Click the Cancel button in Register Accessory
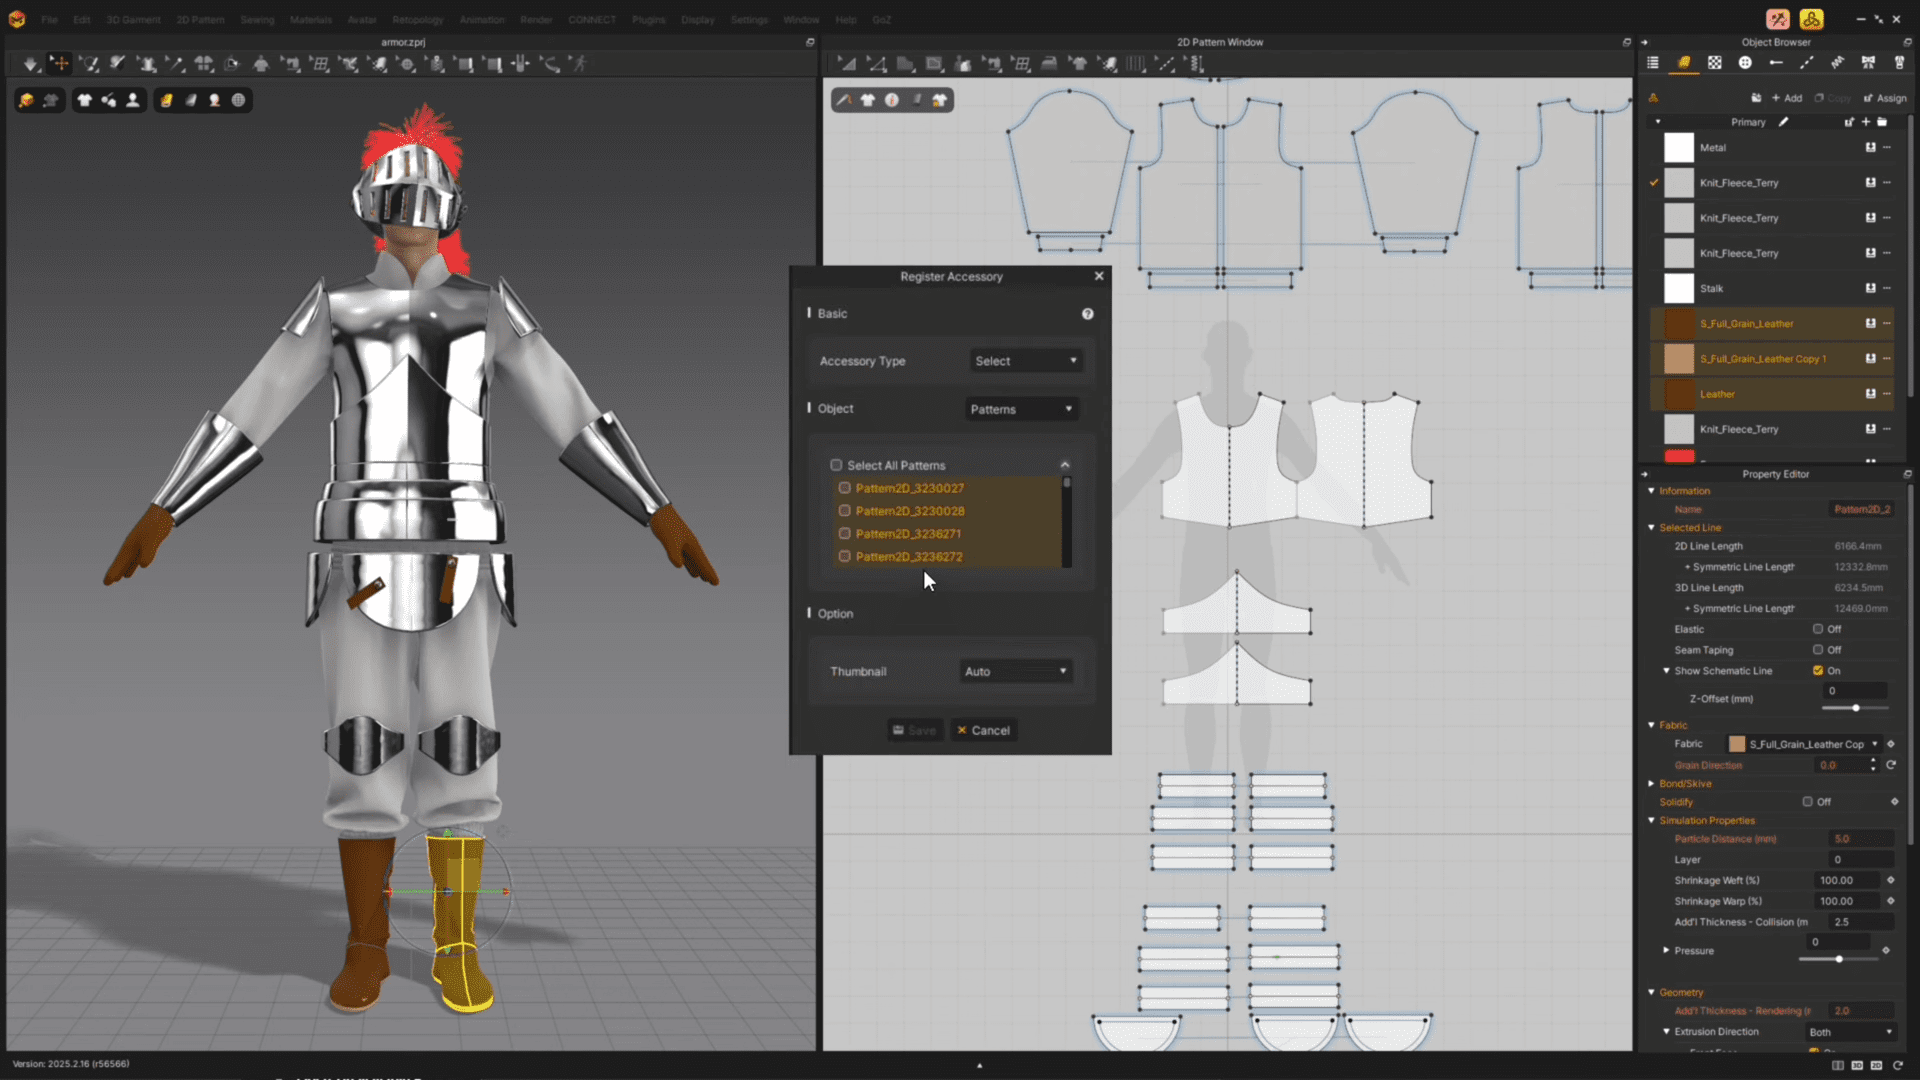Viewport: 1920px width, 1080px height. [x=983, y=730]
